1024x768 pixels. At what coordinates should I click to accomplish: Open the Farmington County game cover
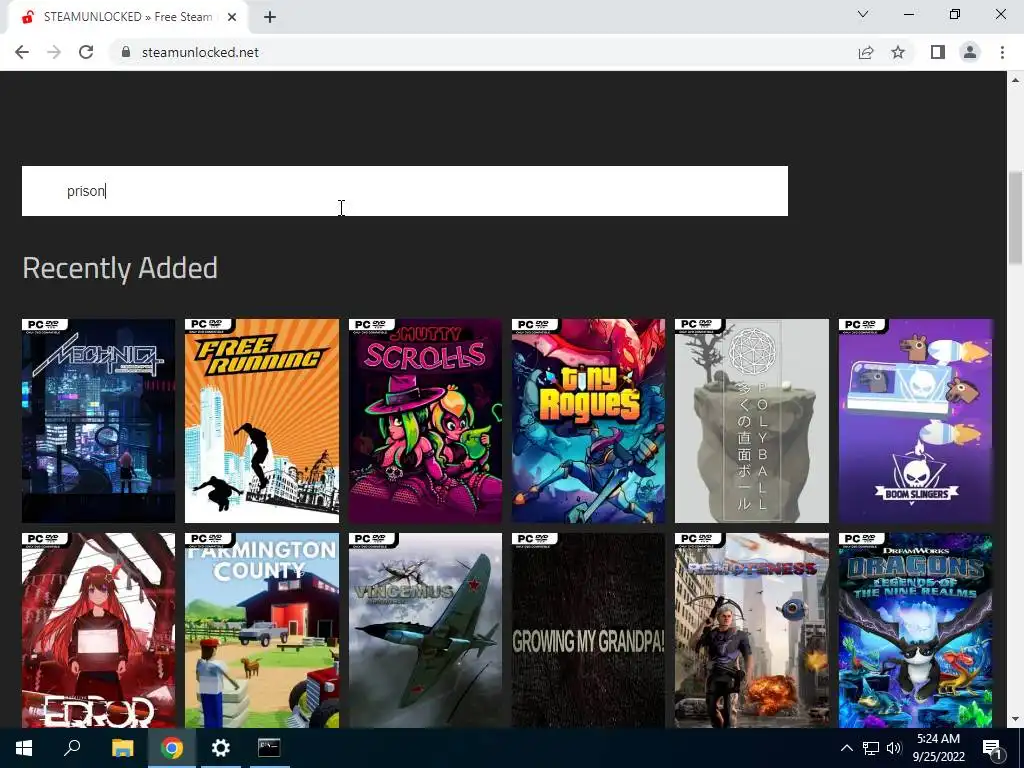(x=262, y=630)
